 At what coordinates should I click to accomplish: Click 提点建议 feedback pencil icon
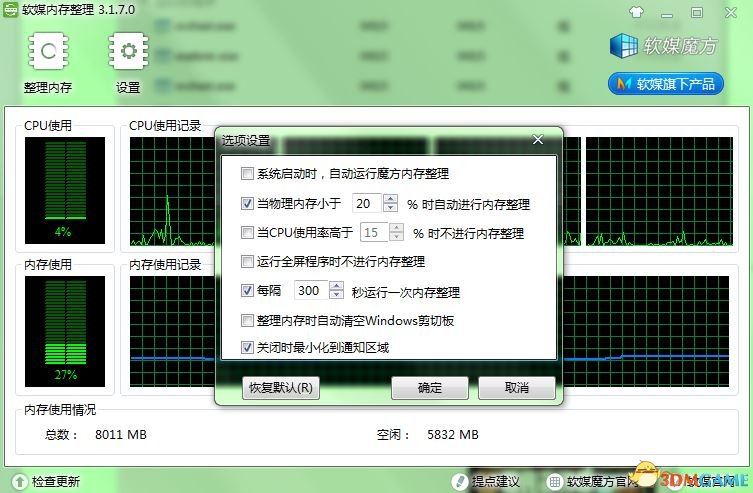tap(460, 481)
